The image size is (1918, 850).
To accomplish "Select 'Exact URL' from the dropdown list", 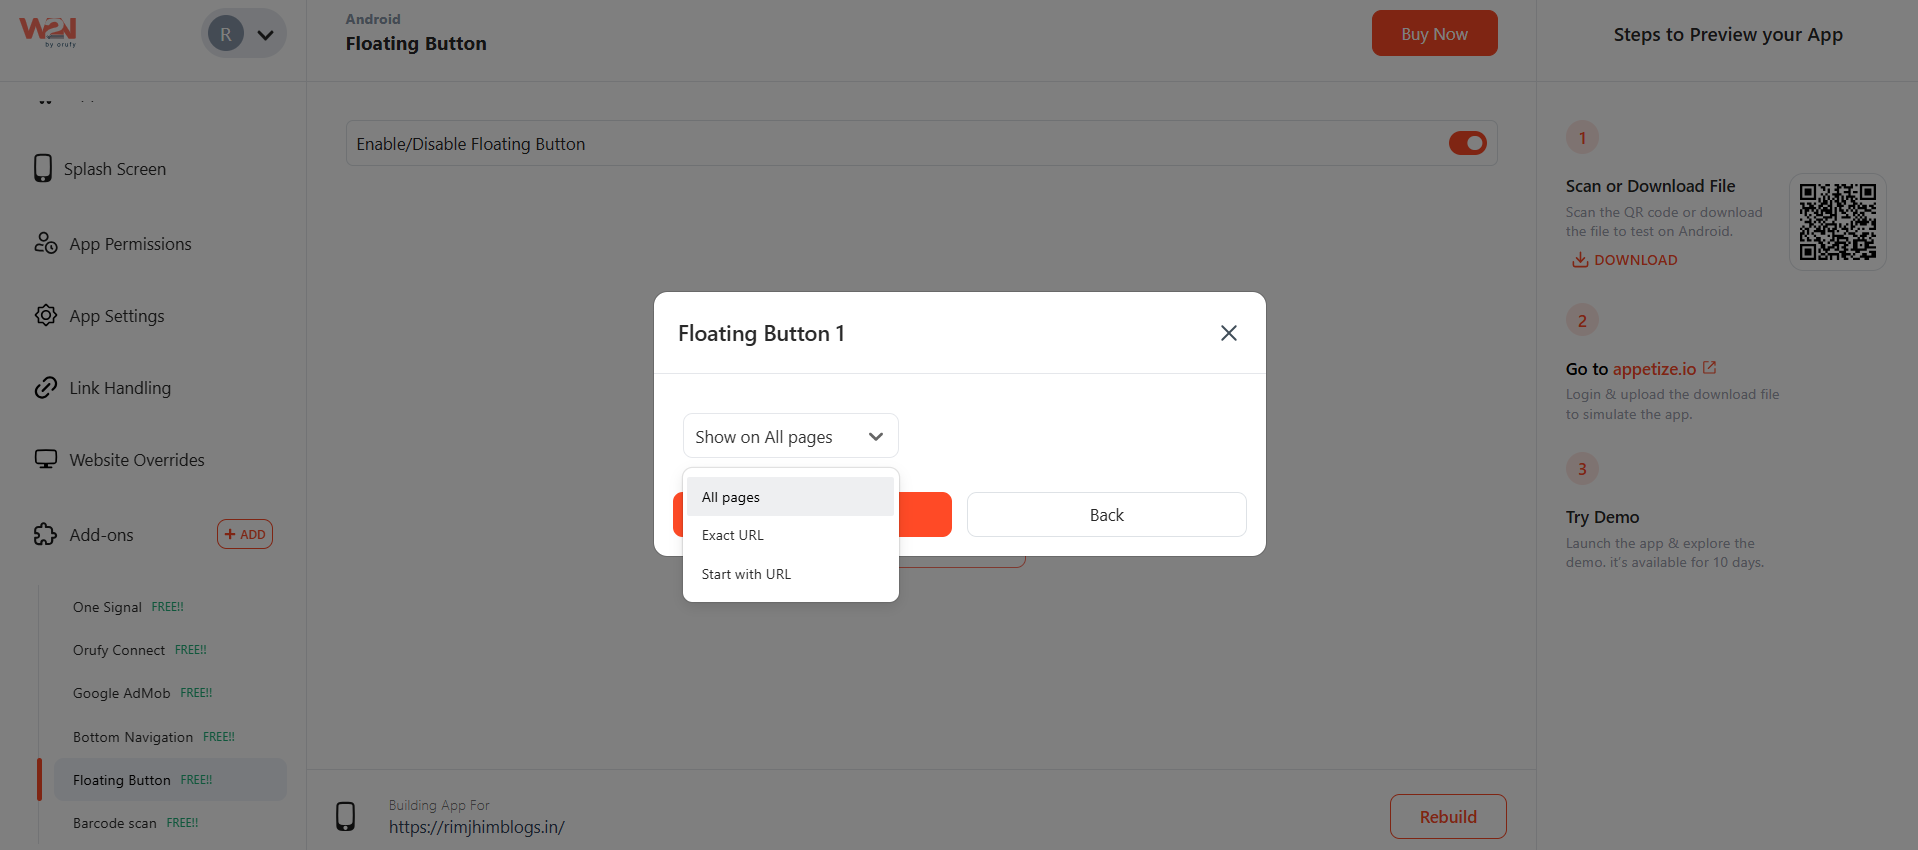I will 733,535.
